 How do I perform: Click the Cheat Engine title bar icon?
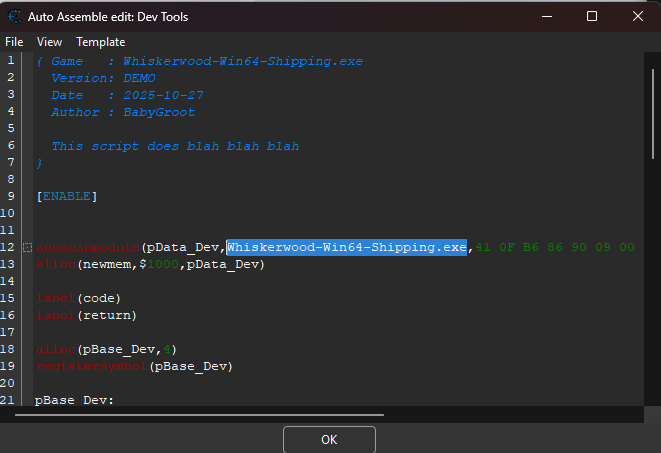click(14, 16)
